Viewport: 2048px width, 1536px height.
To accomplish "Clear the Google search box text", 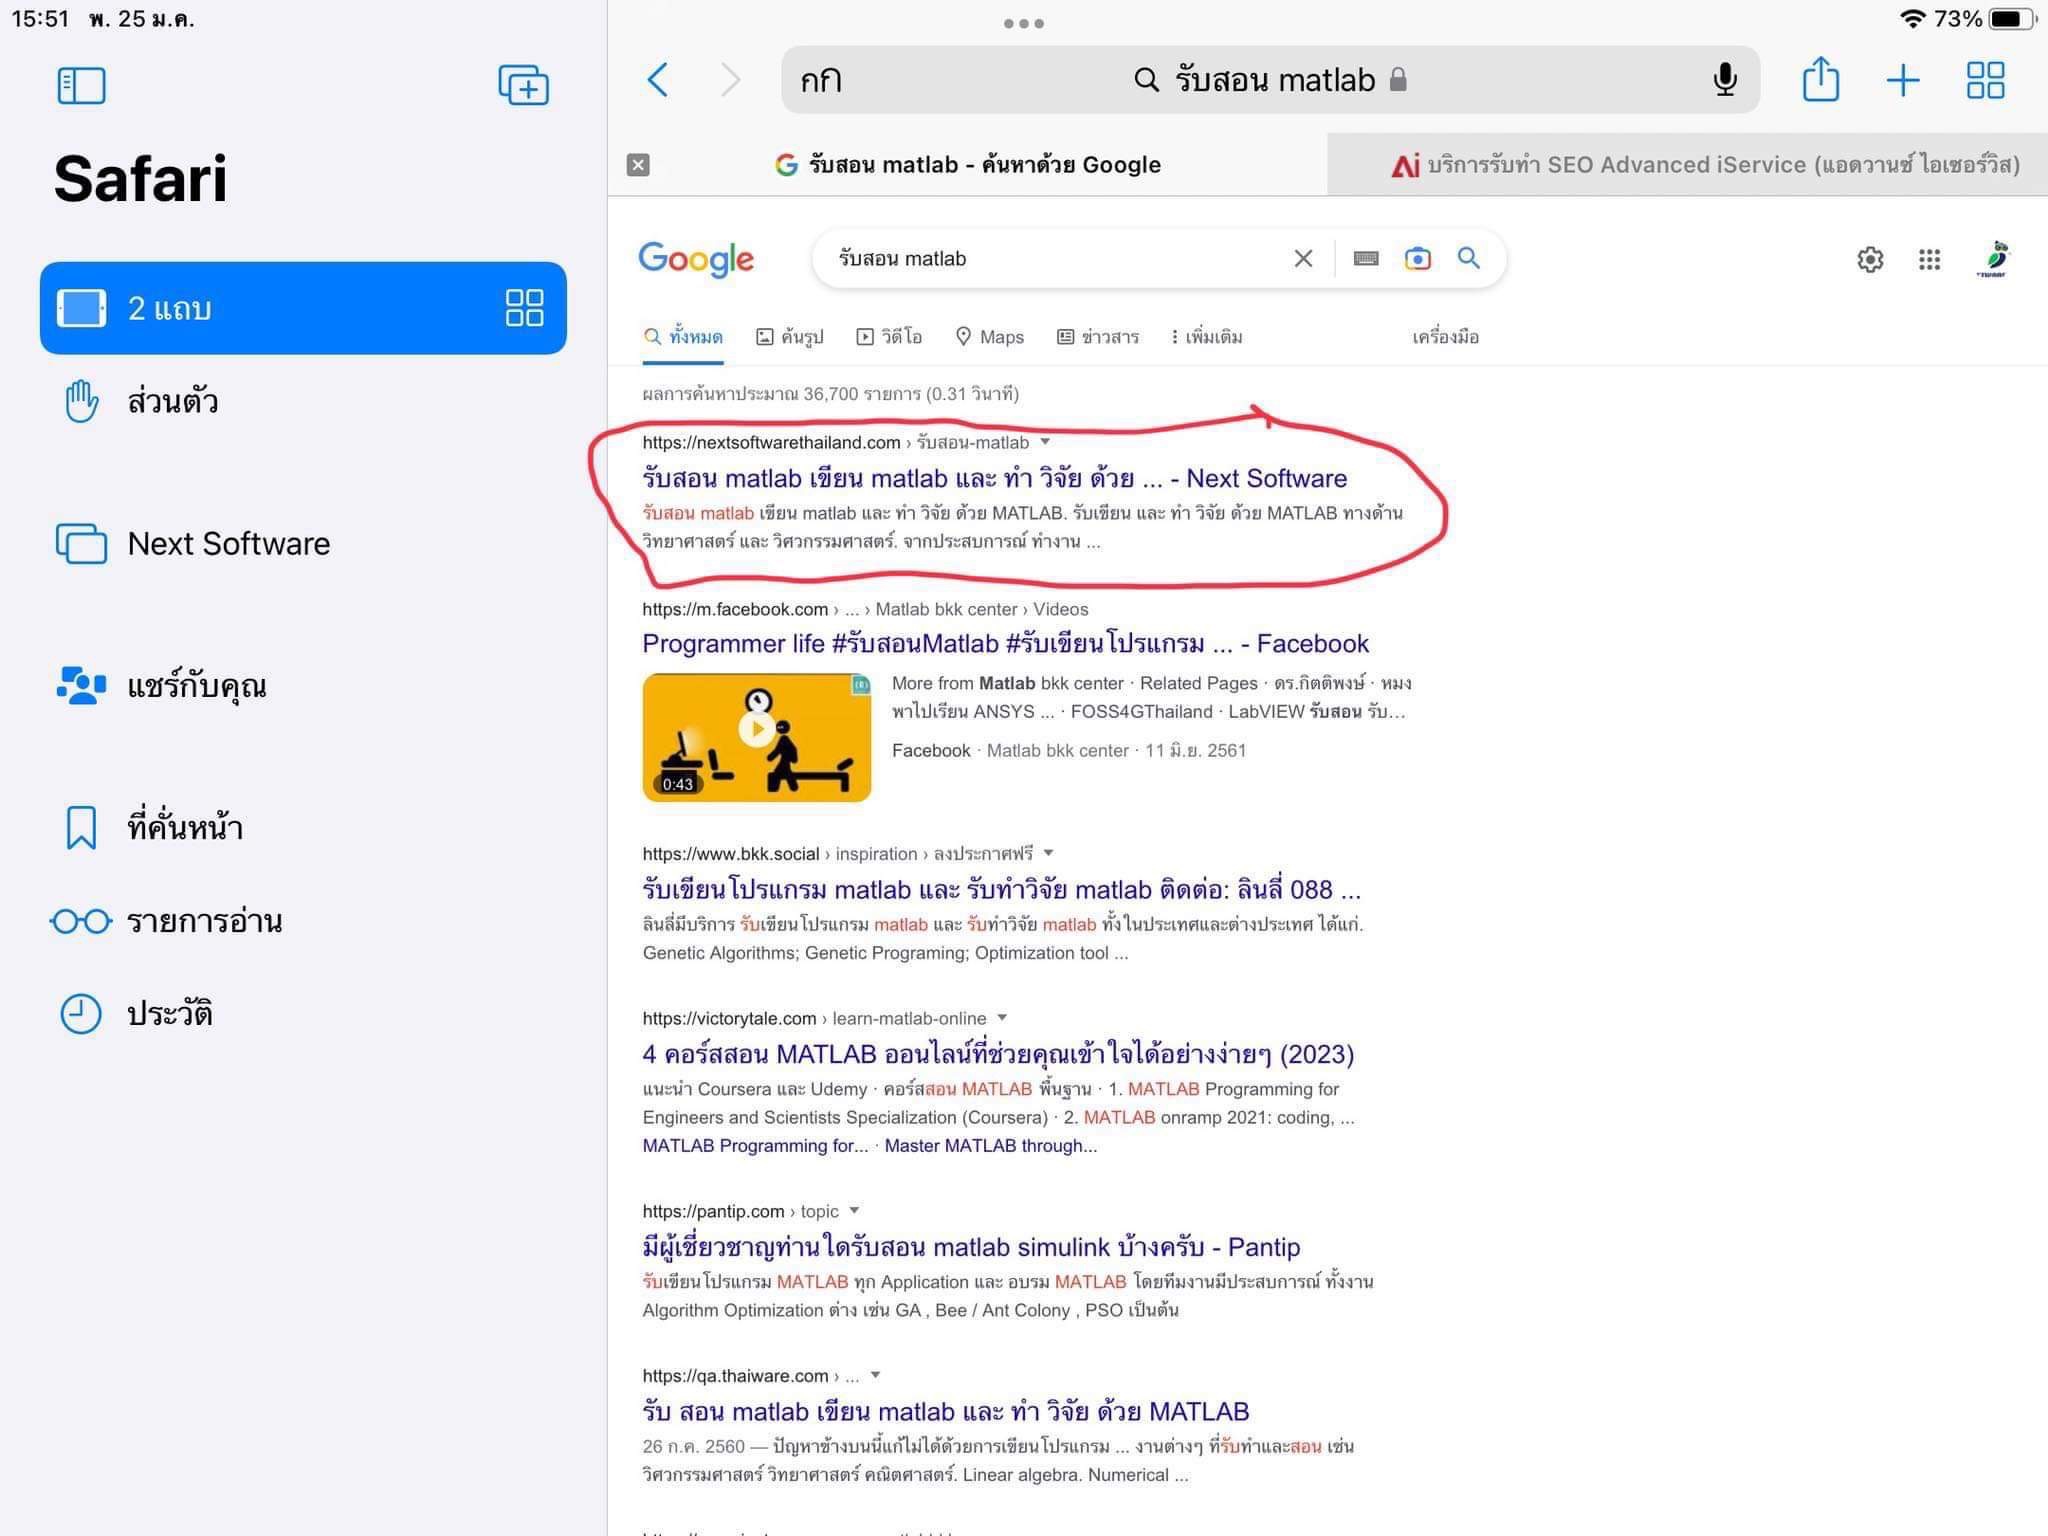I will [1303, 259].
